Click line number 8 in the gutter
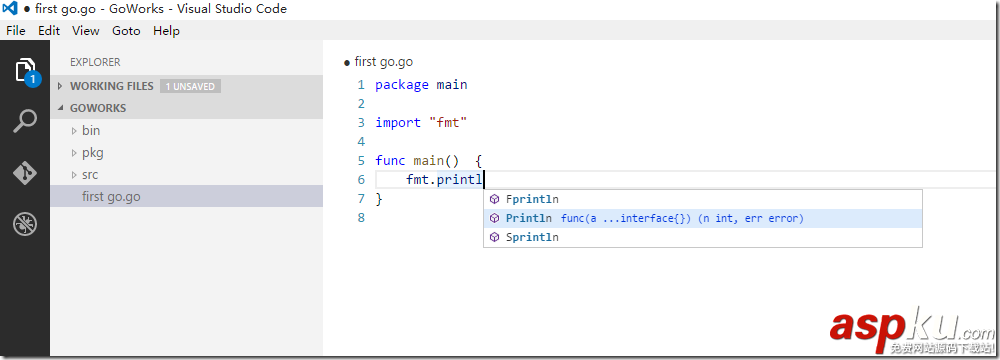Screen dimensions: 1000x360 click(361, 218)
